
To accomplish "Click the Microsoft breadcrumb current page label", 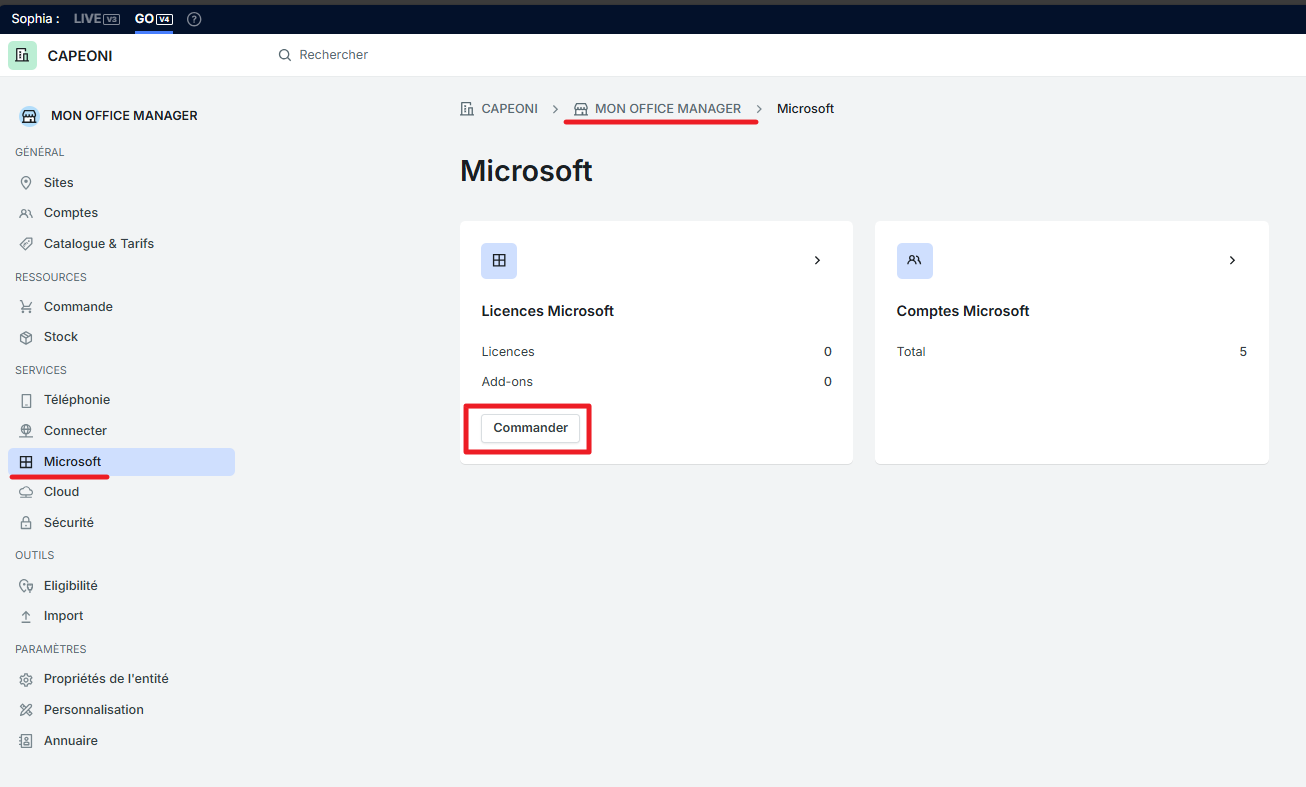I will [x=805, y=109].
